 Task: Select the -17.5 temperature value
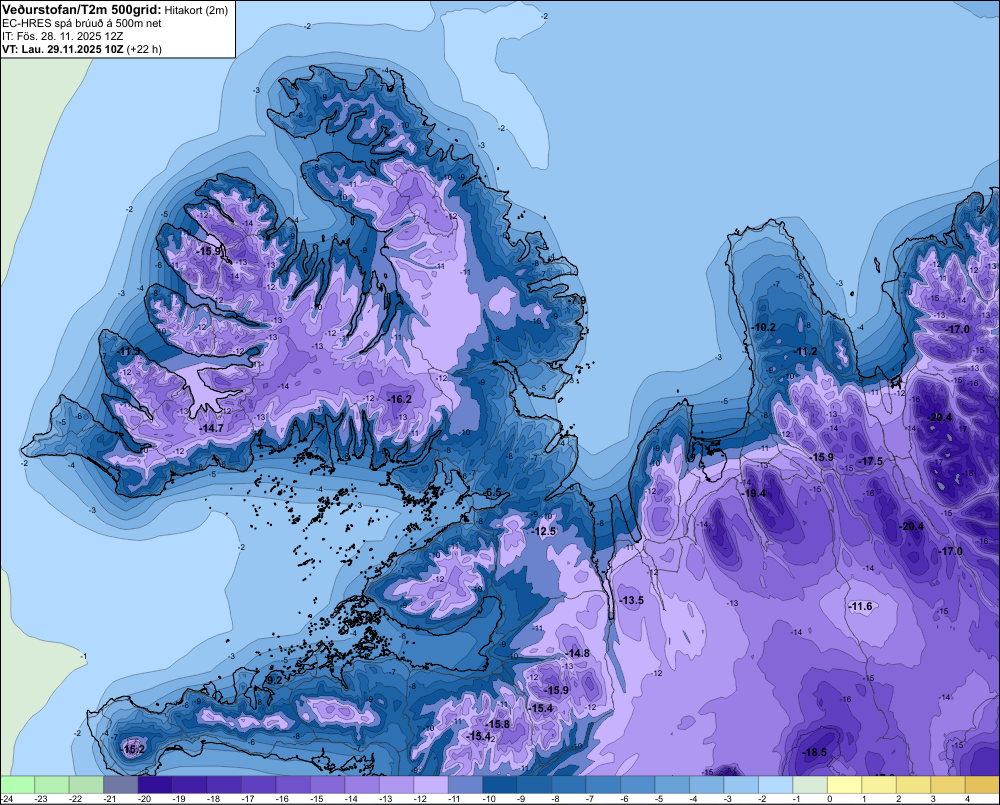point(871,461)
